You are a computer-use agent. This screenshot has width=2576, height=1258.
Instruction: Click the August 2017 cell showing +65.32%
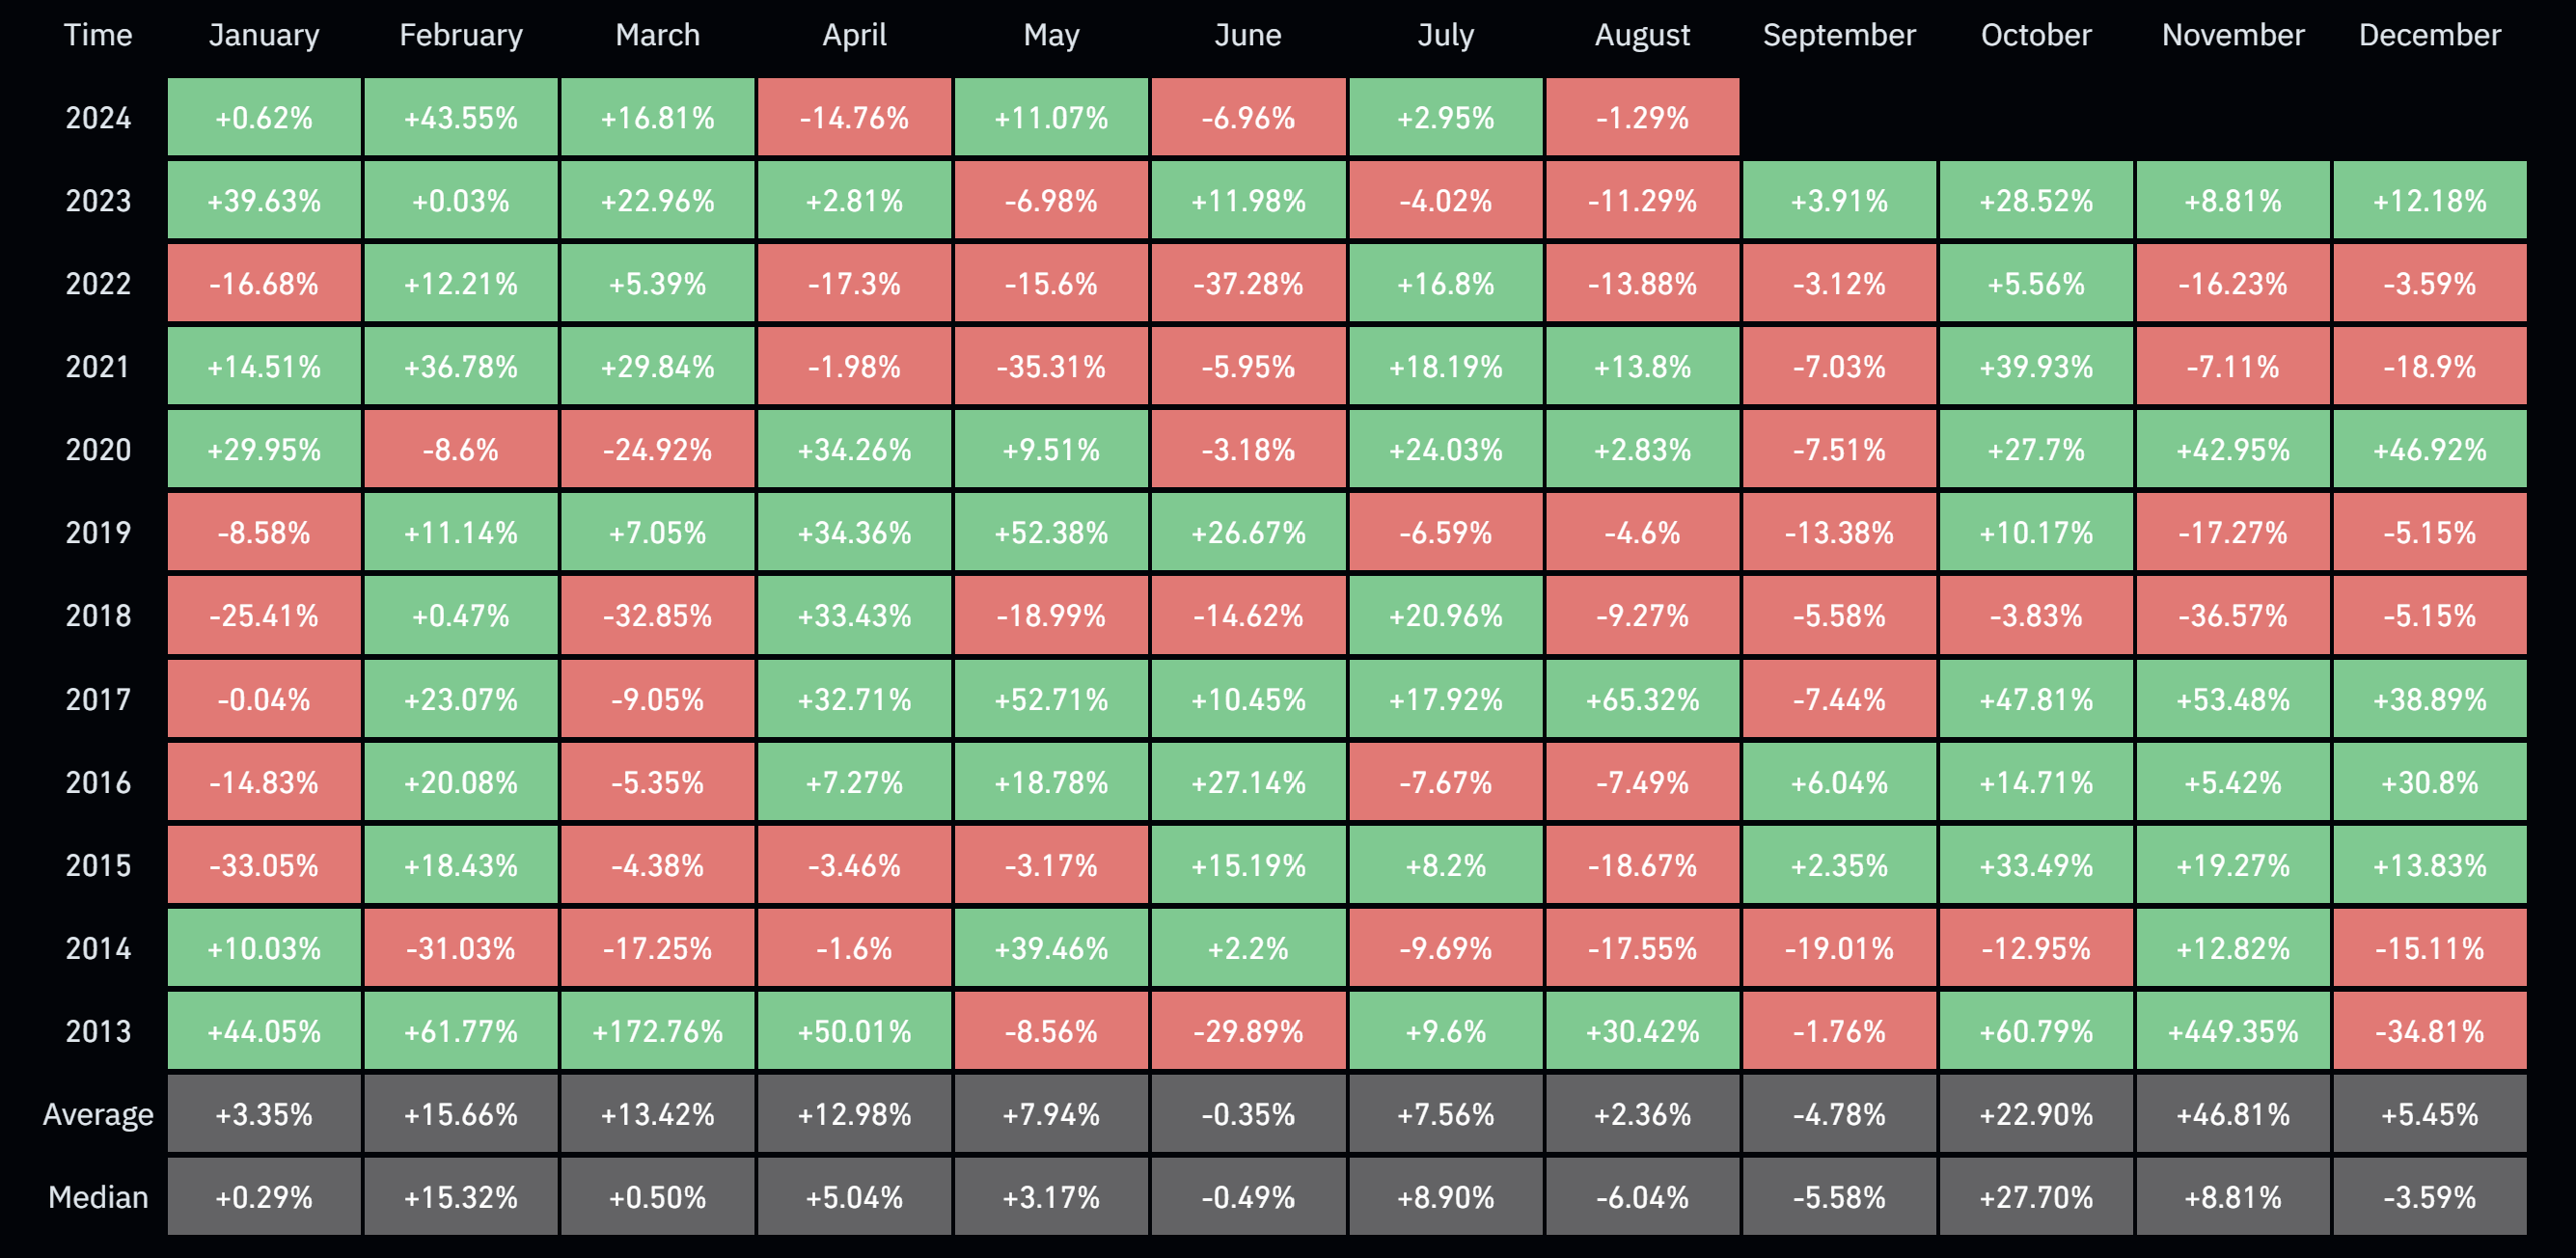1643,699
